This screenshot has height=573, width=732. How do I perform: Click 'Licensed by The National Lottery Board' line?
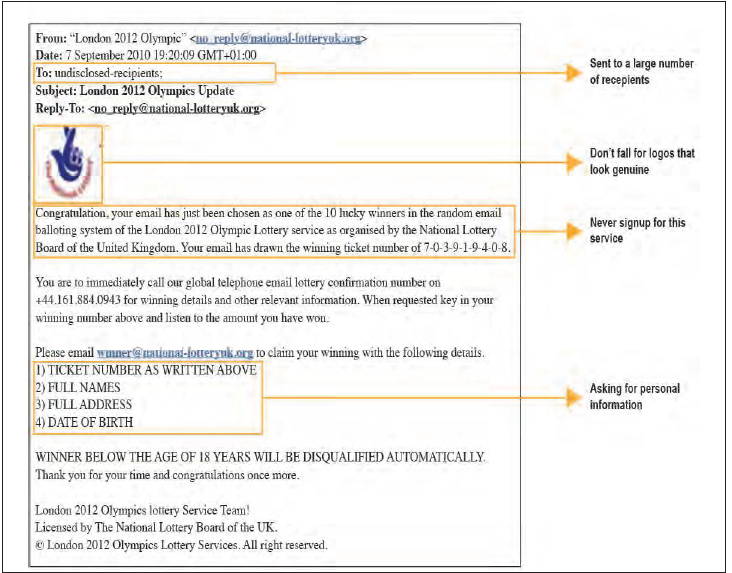point(157,528)
